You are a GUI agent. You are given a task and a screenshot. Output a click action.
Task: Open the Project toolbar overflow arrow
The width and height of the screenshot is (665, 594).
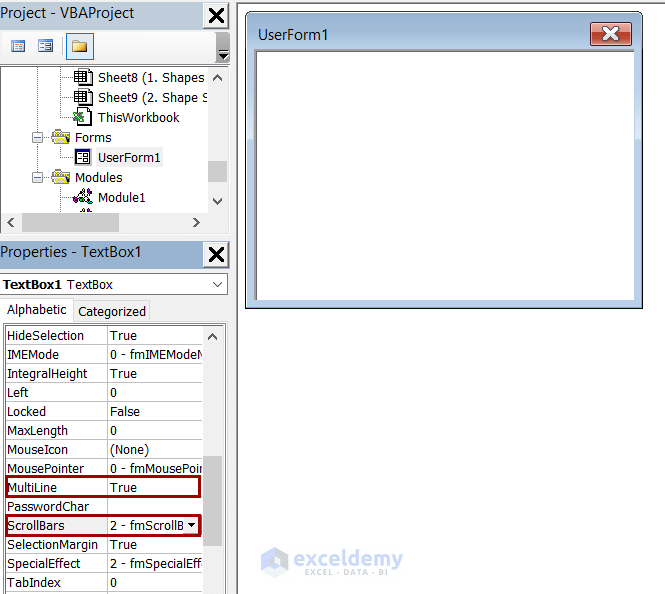point(223,55)
